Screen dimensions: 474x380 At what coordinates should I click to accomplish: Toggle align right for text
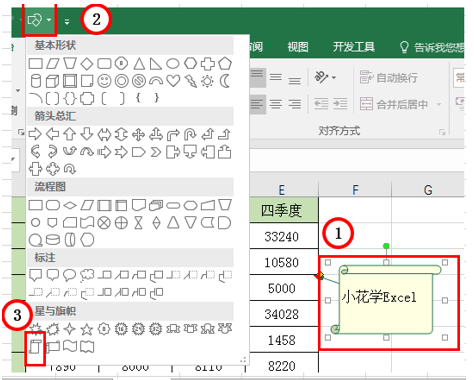tap(295, 104)
